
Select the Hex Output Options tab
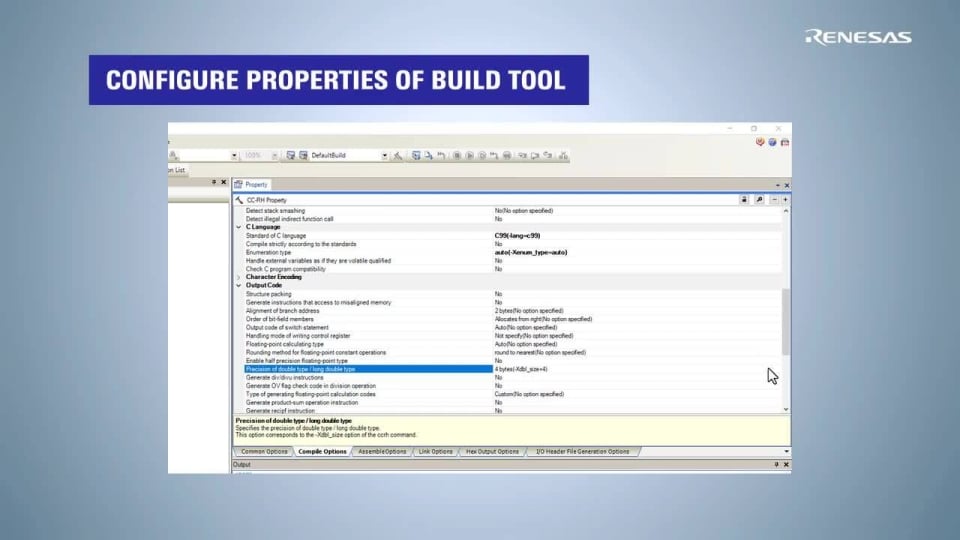pyautogui.click(x=492, y=452)
